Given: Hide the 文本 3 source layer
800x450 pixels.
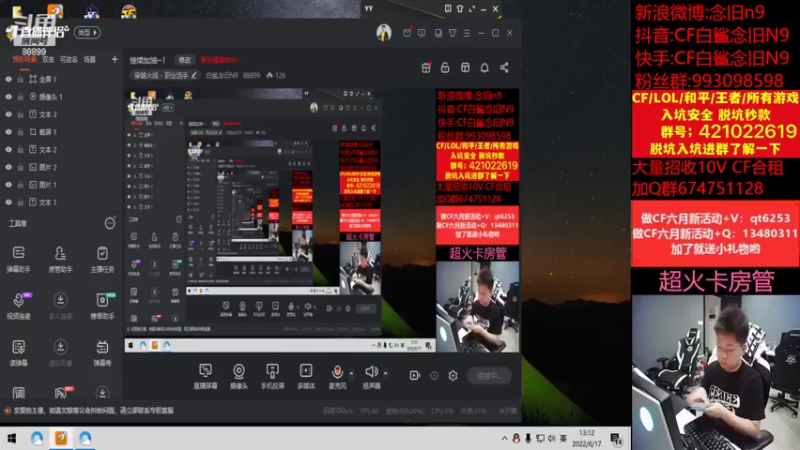Looking at the screenshot, I should 9,115.
